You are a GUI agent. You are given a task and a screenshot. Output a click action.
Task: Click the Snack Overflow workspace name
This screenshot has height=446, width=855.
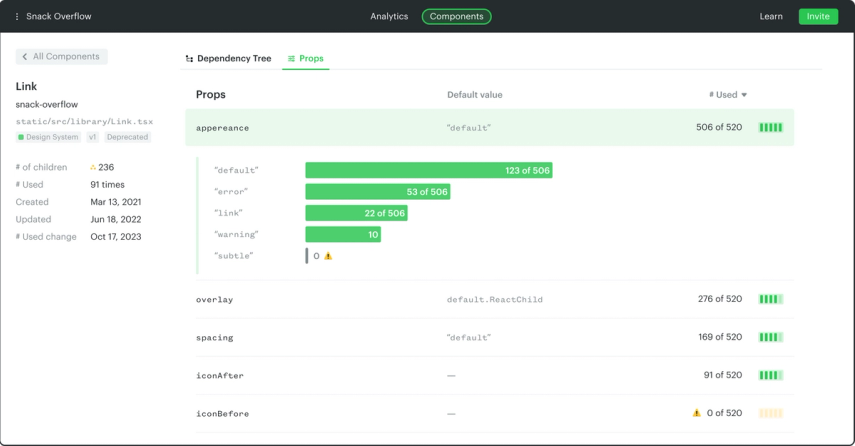coord(59,16)
